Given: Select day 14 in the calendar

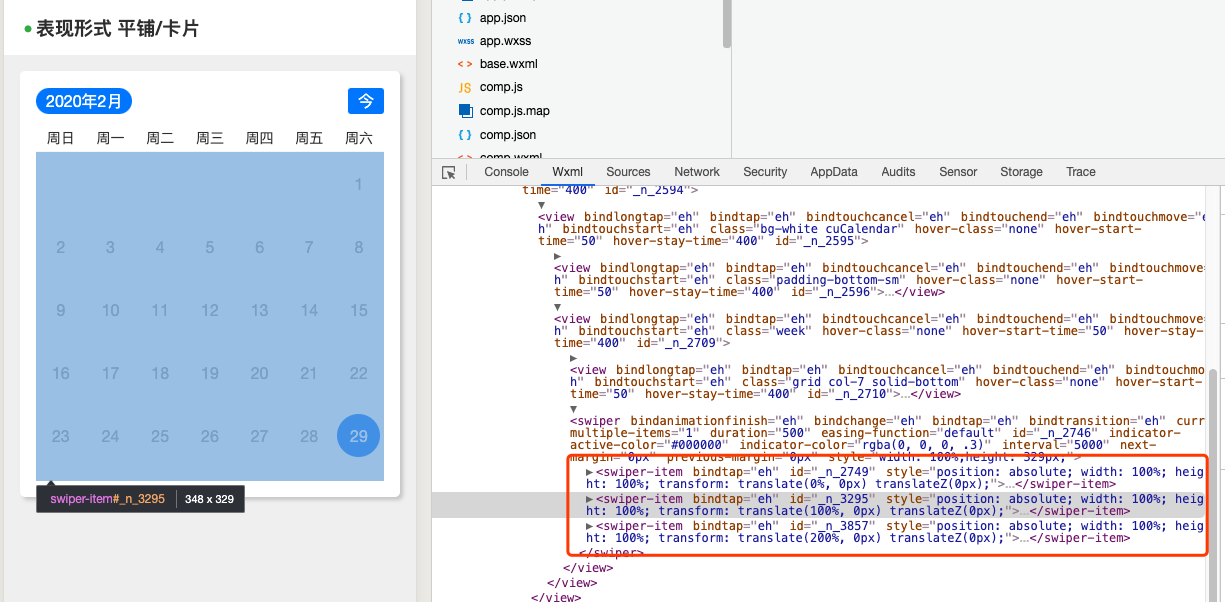Looking at the screenshot, I should 309,310.
